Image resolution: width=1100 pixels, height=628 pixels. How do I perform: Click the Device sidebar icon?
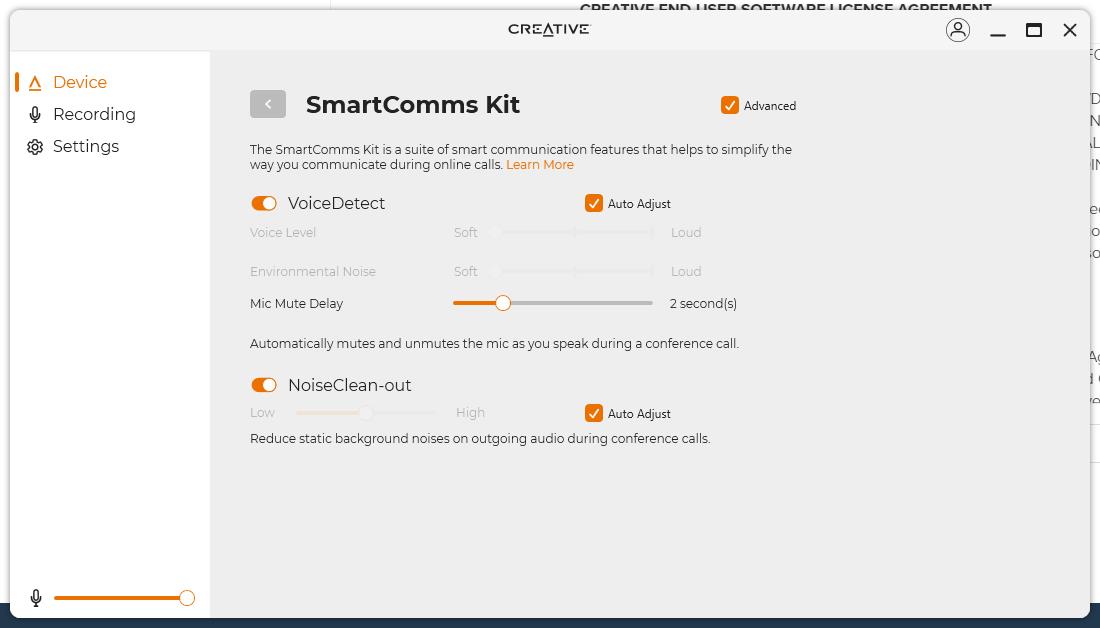click(x=35, y=83)
